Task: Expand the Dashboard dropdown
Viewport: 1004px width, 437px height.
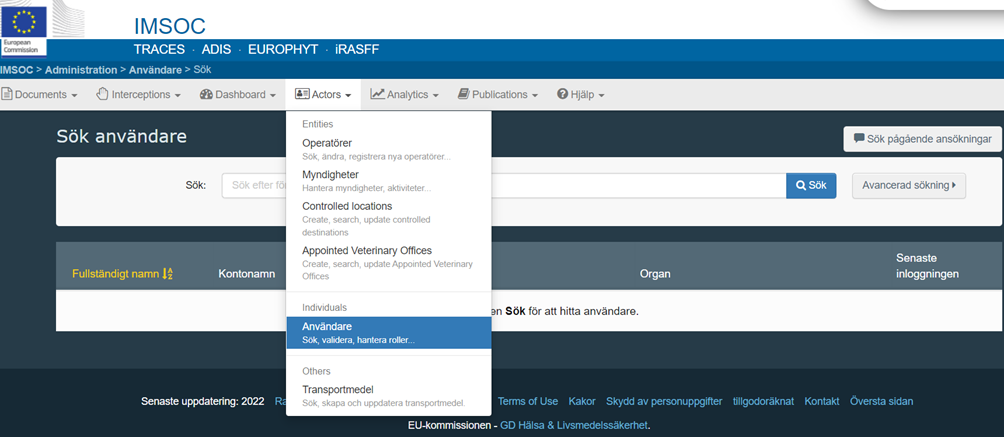Action: click(x=238, y=94)
